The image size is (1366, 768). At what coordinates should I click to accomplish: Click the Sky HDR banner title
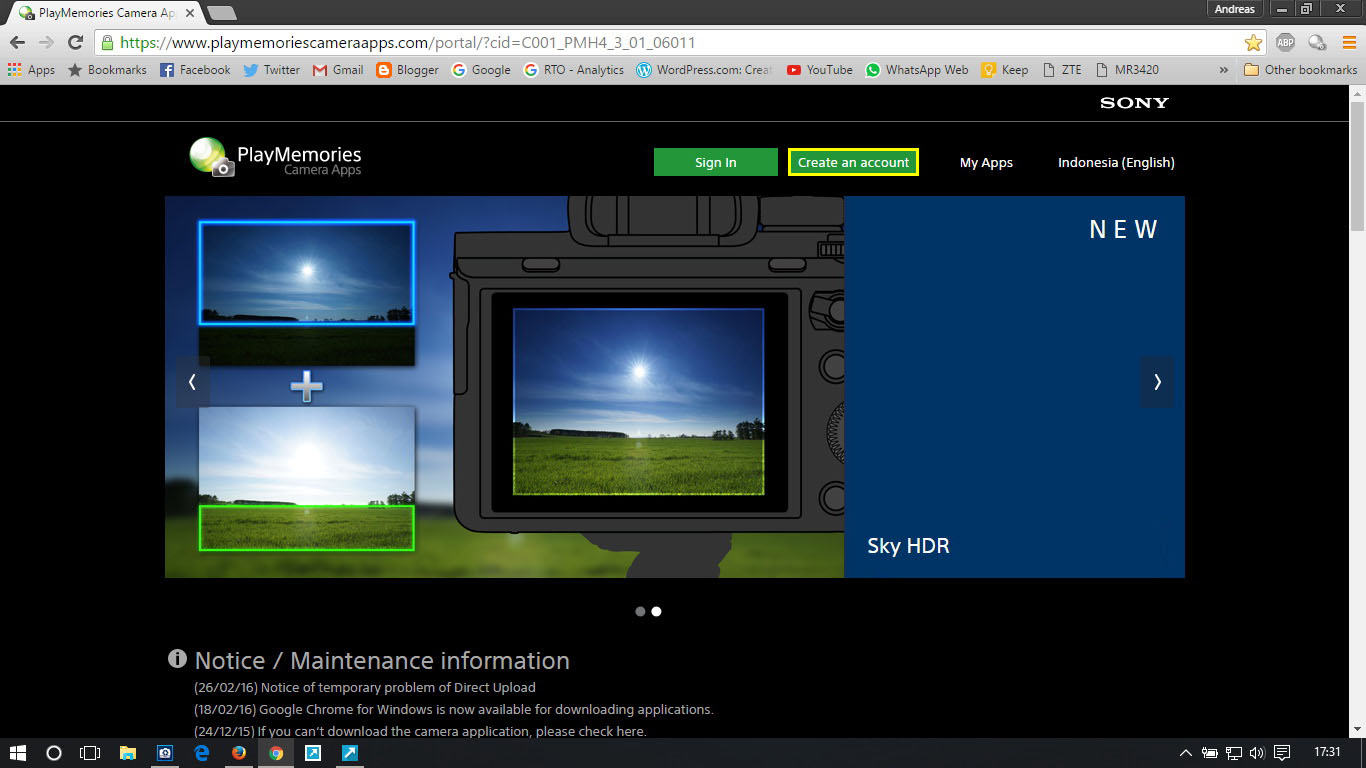coord(908,546)
